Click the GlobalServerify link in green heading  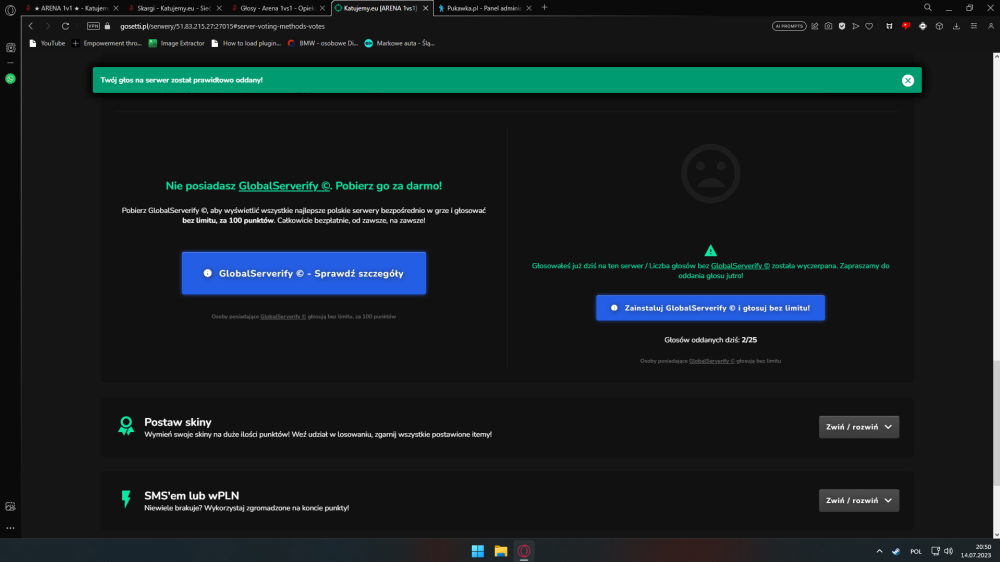pos(284,186)
